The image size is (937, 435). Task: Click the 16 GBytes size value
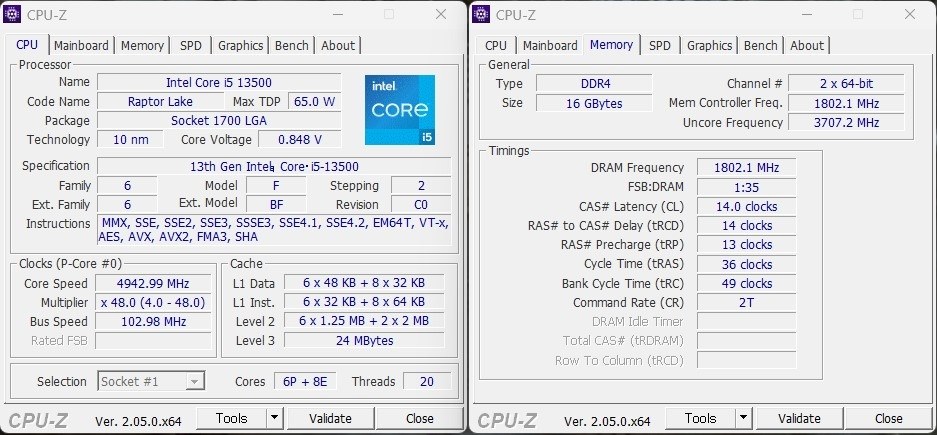(595, 103)
